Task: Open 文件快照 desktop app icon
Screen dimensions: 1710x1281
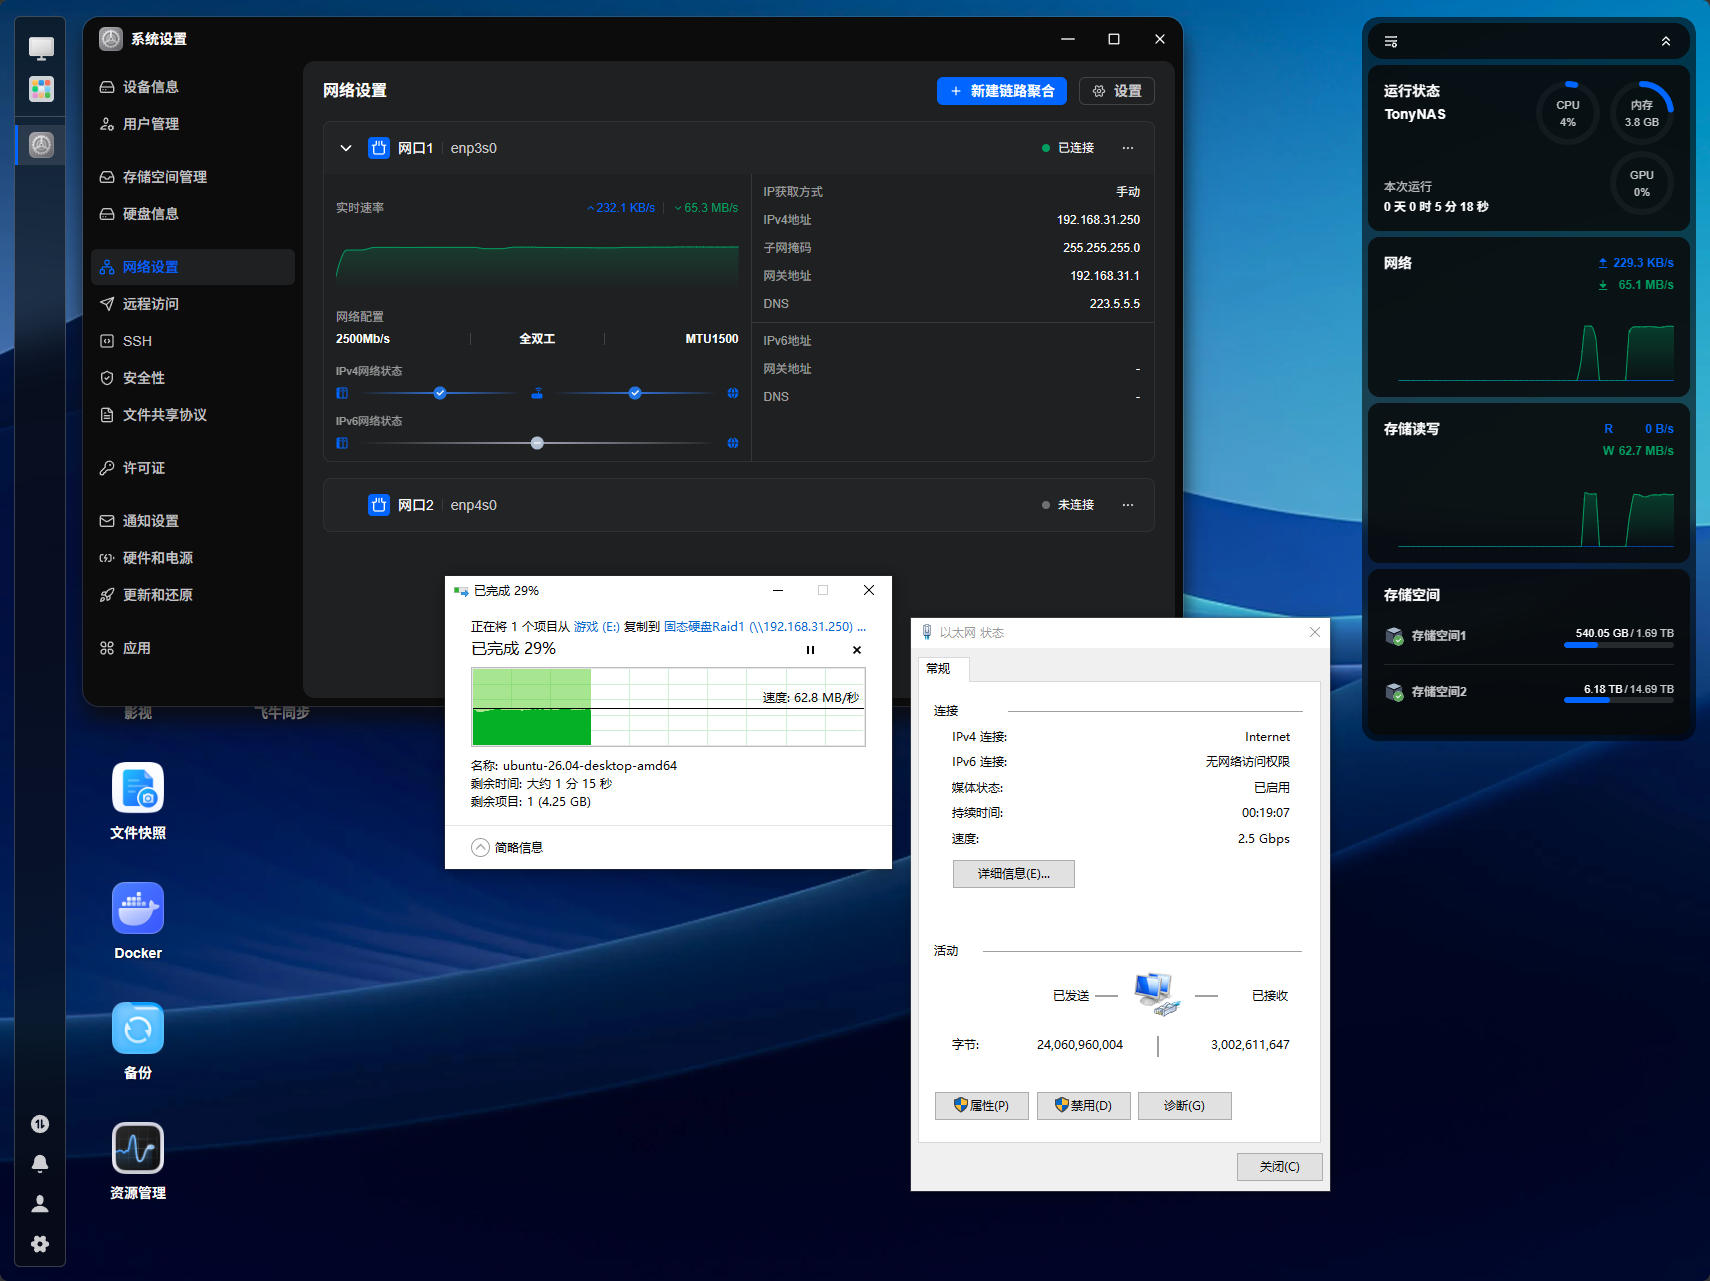Action: coord(138,788)
